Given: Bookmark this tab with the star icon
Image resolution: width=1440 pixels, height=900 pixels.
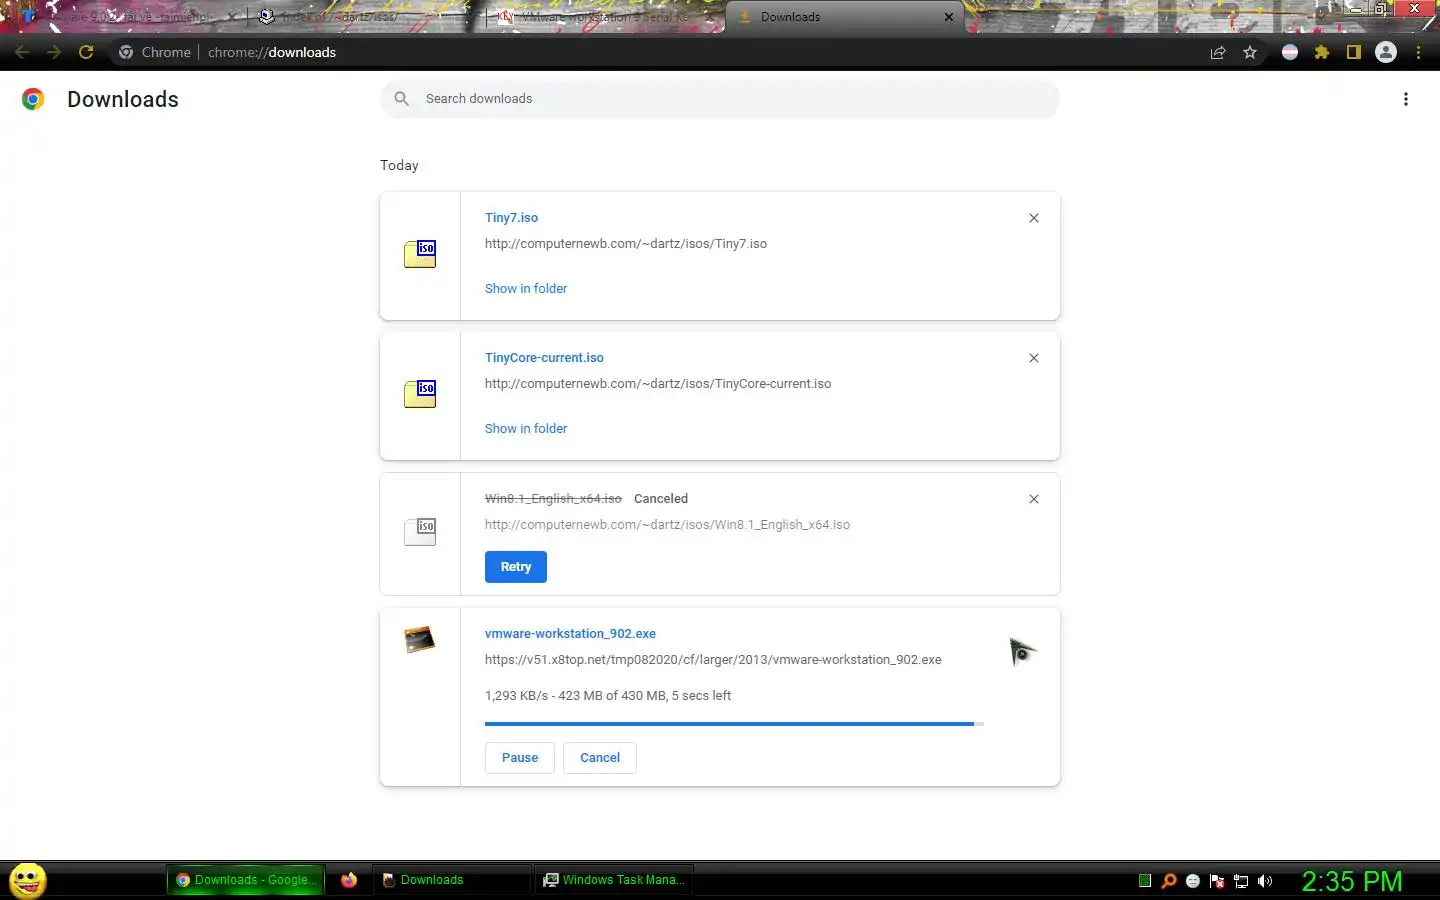Looking at the screenshot, I should point(1250,52).
